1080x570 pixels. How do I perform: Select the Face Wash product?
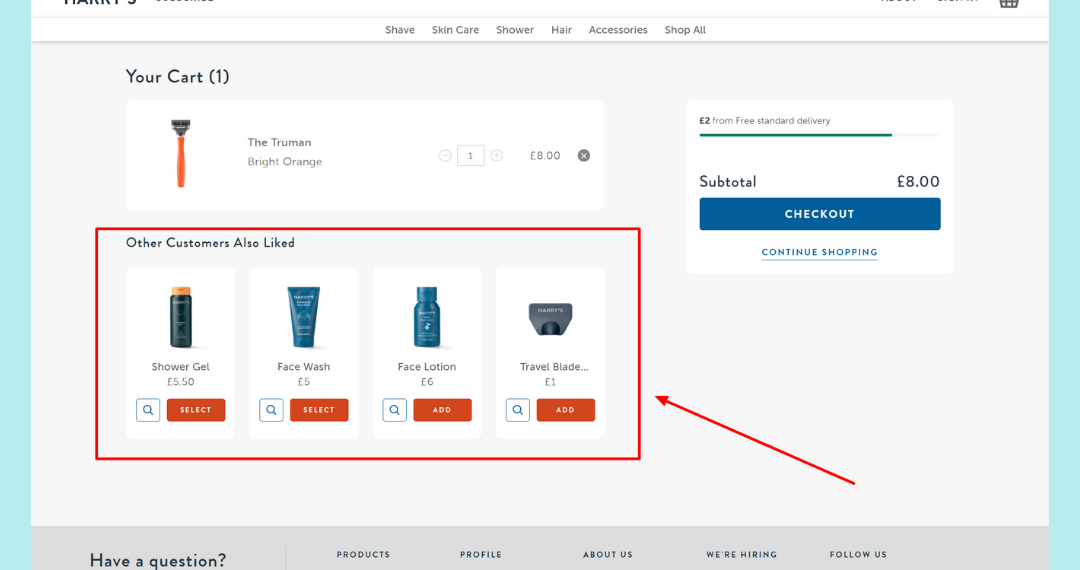[319, 410]
